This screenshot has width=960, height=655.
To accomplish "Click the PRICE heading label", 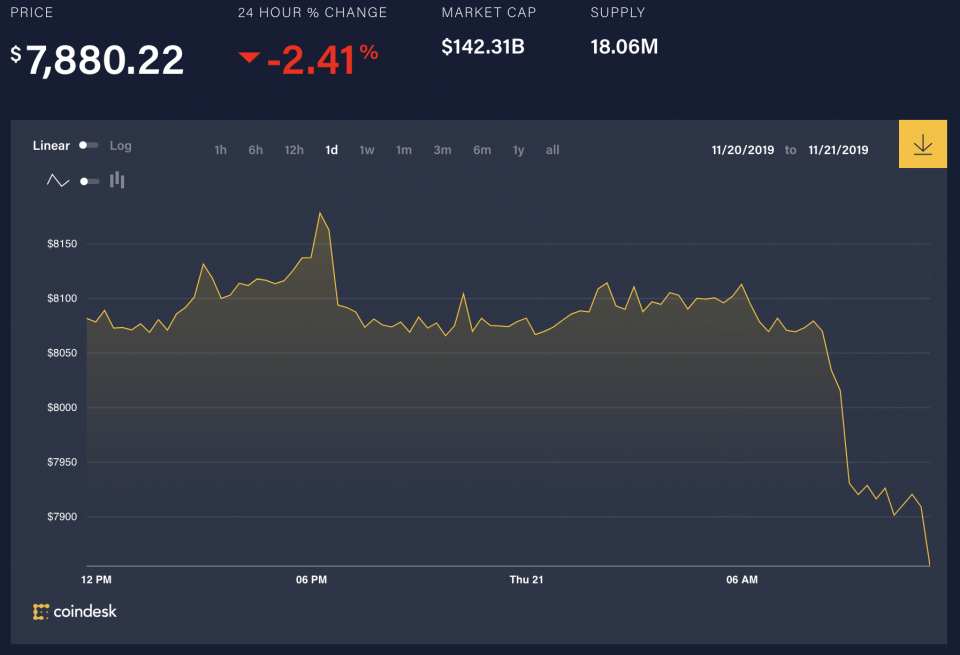I will coord(32,12).
